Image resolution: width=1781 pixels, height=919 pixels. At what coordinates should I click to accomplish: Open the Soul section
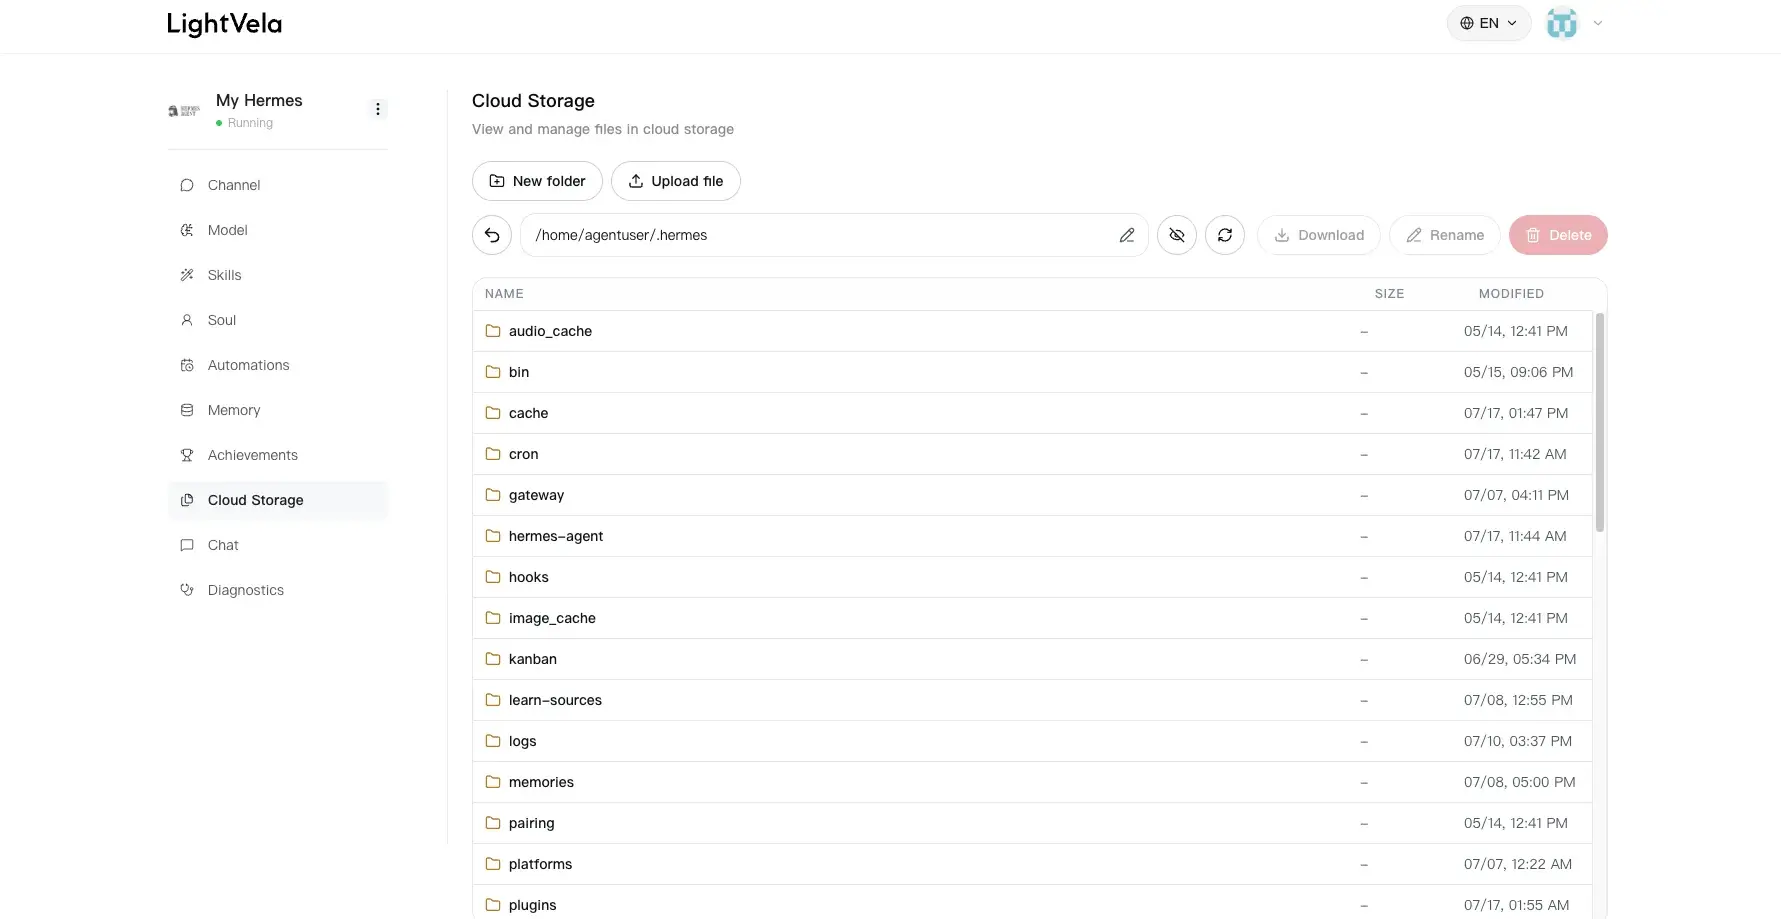278,320
